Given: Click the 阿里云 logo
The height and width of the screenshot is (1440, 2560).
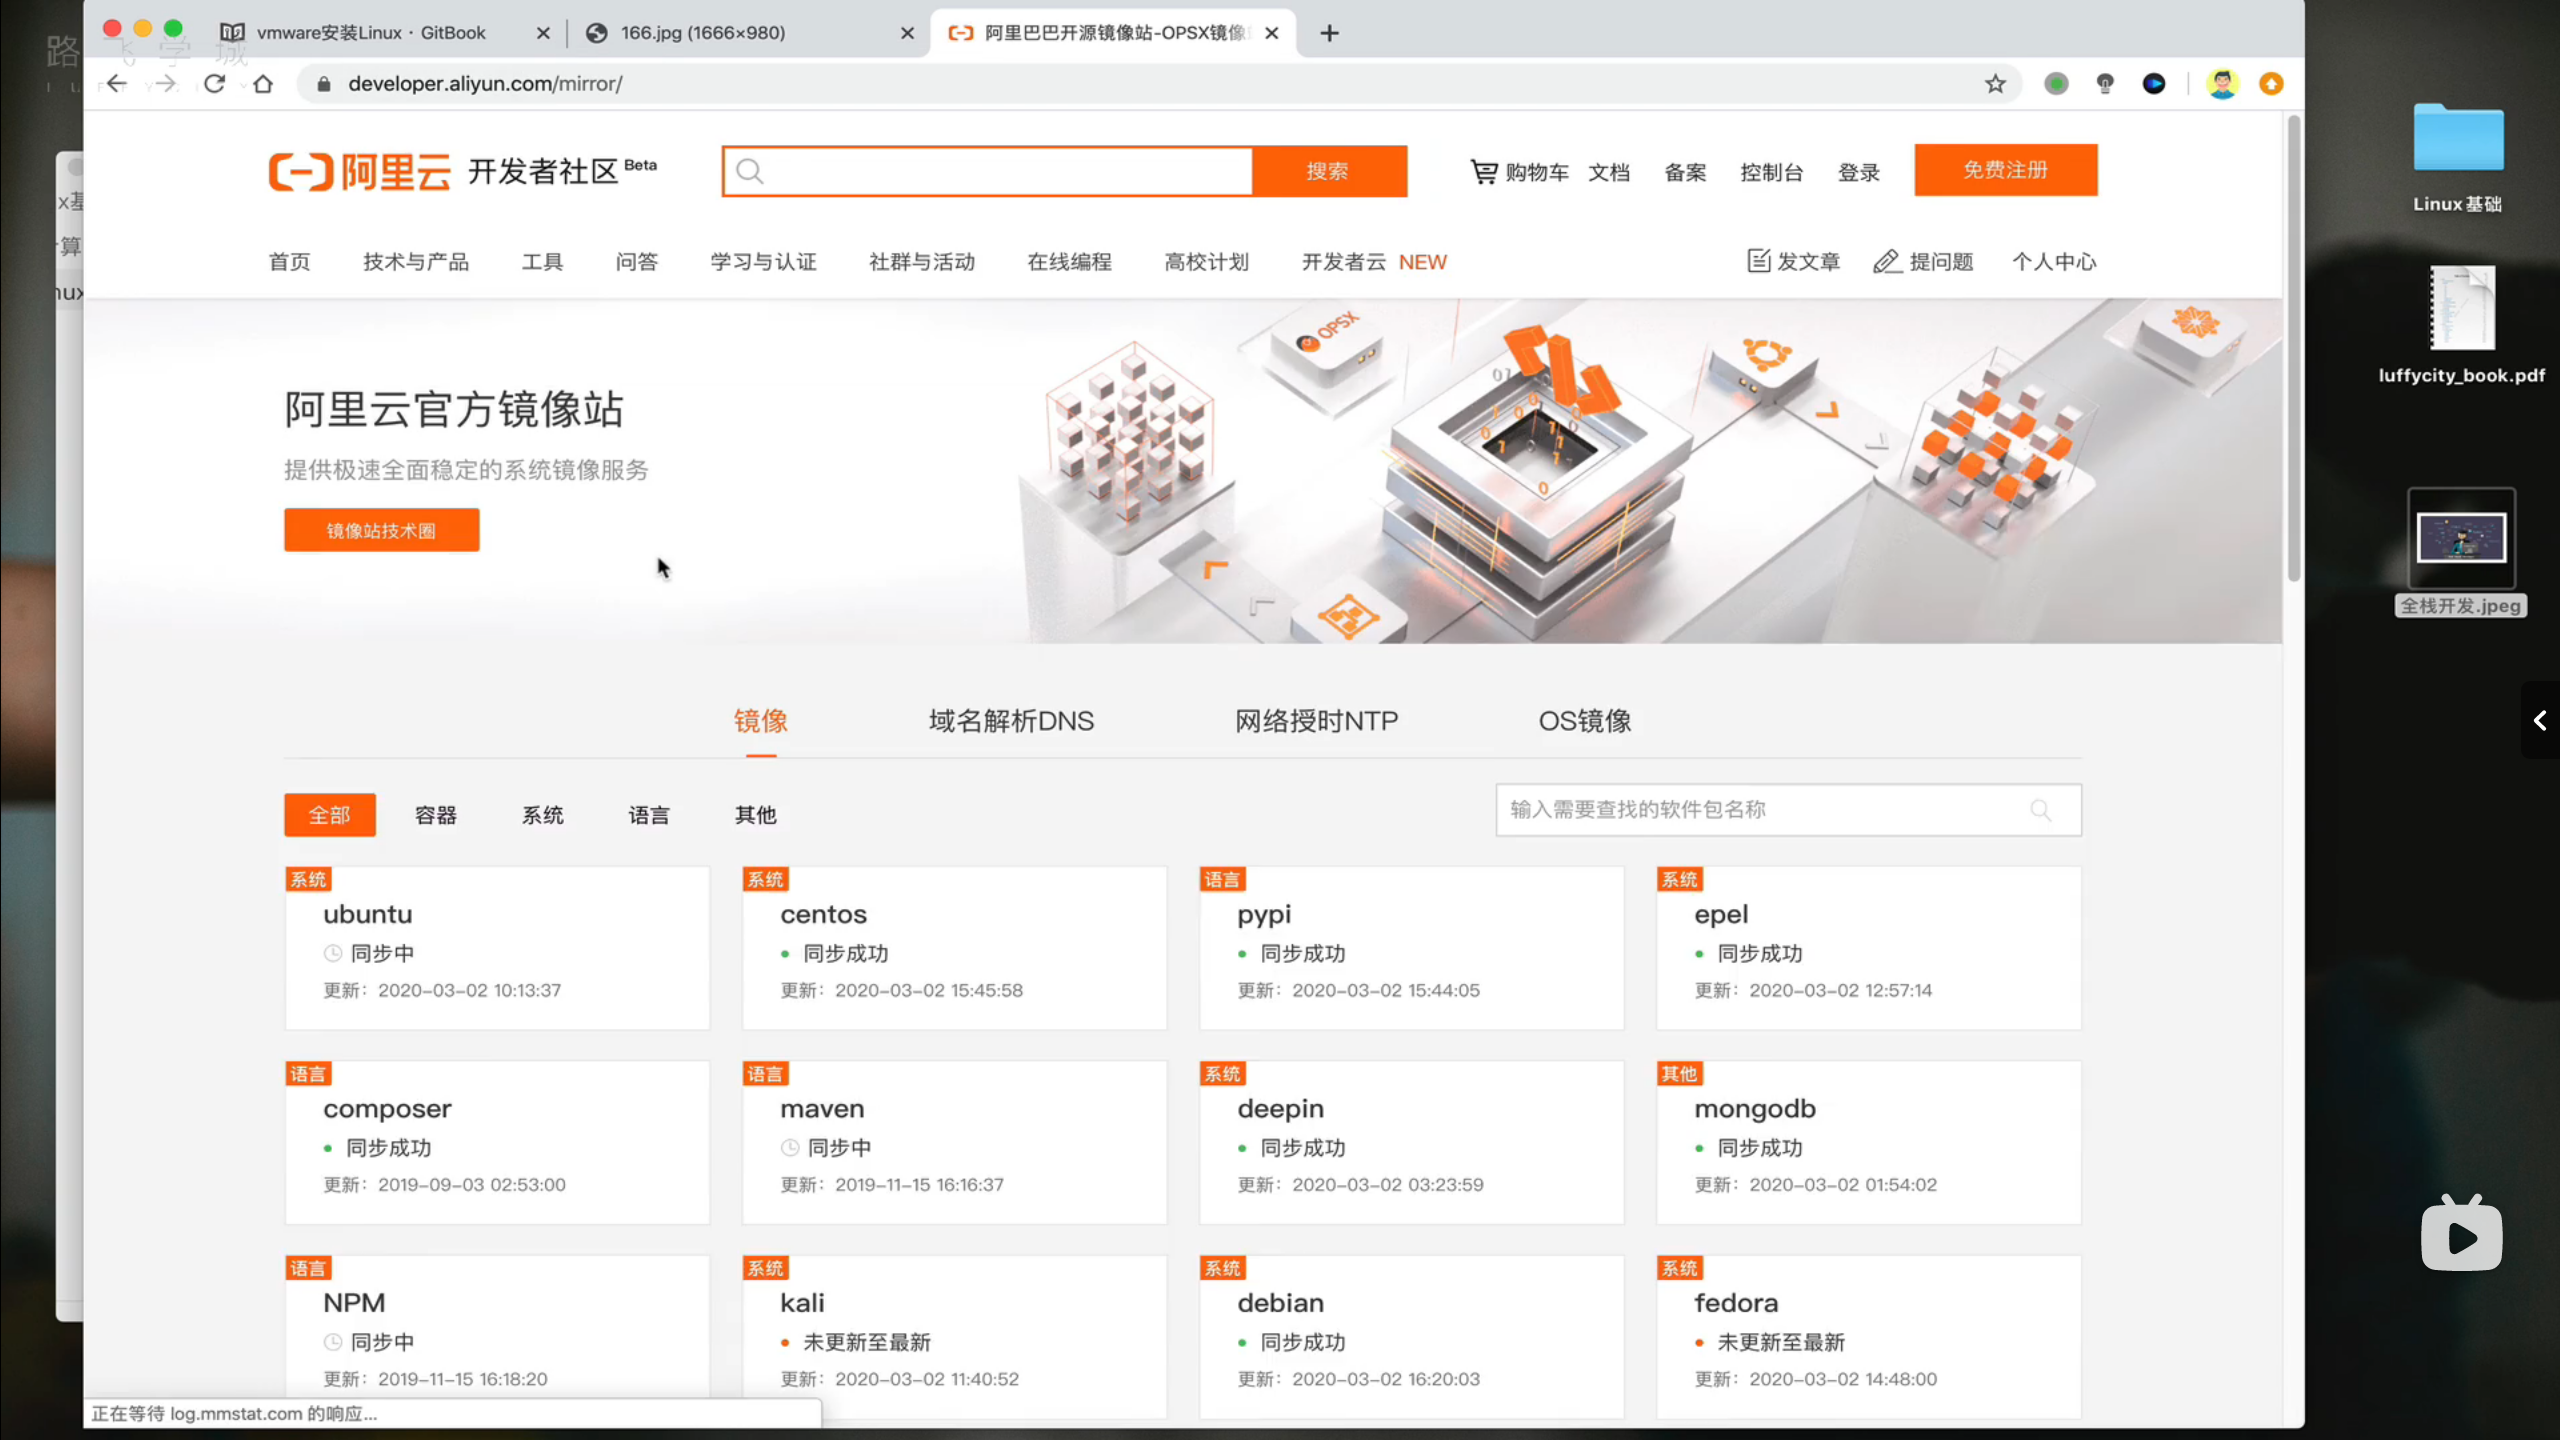Looking at the screenshot, I should click(359, 172).
